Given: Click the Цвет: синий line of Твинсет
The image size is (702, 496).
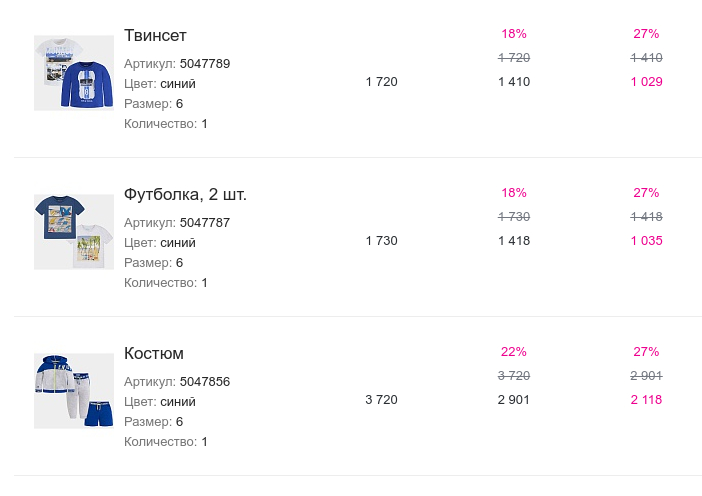Looking at the screenshot, I should 160,84.
